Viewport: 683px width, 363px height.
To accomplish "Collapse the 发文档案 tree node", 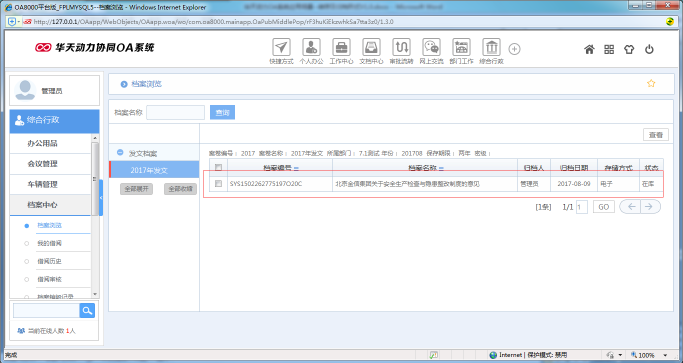I will tap(120, 153).
